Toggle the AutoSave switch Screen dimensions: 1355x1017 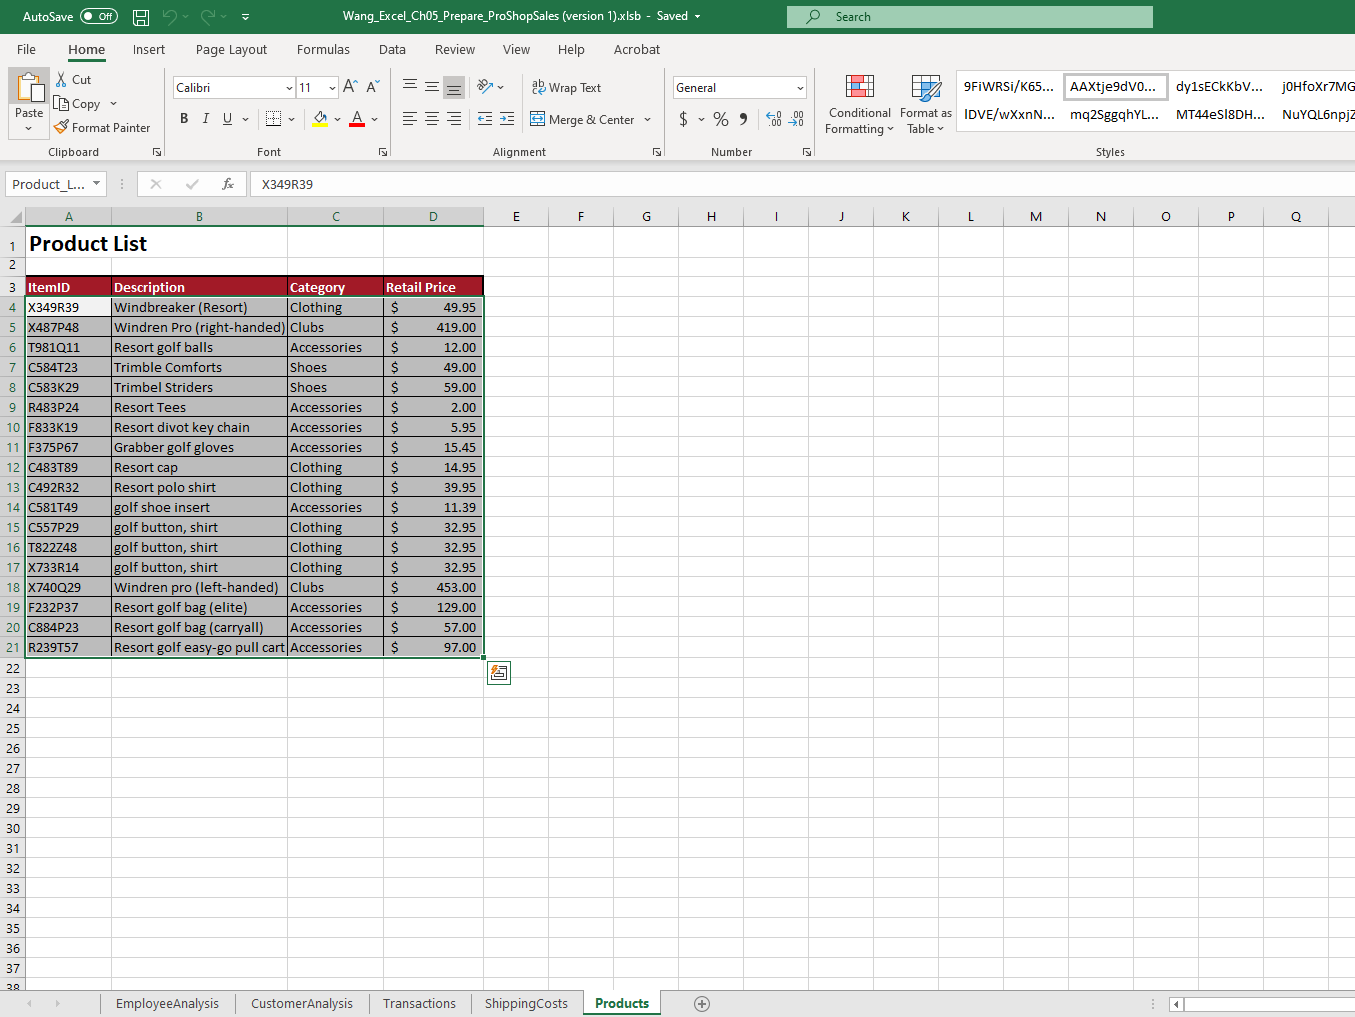(x=99, y=16)
